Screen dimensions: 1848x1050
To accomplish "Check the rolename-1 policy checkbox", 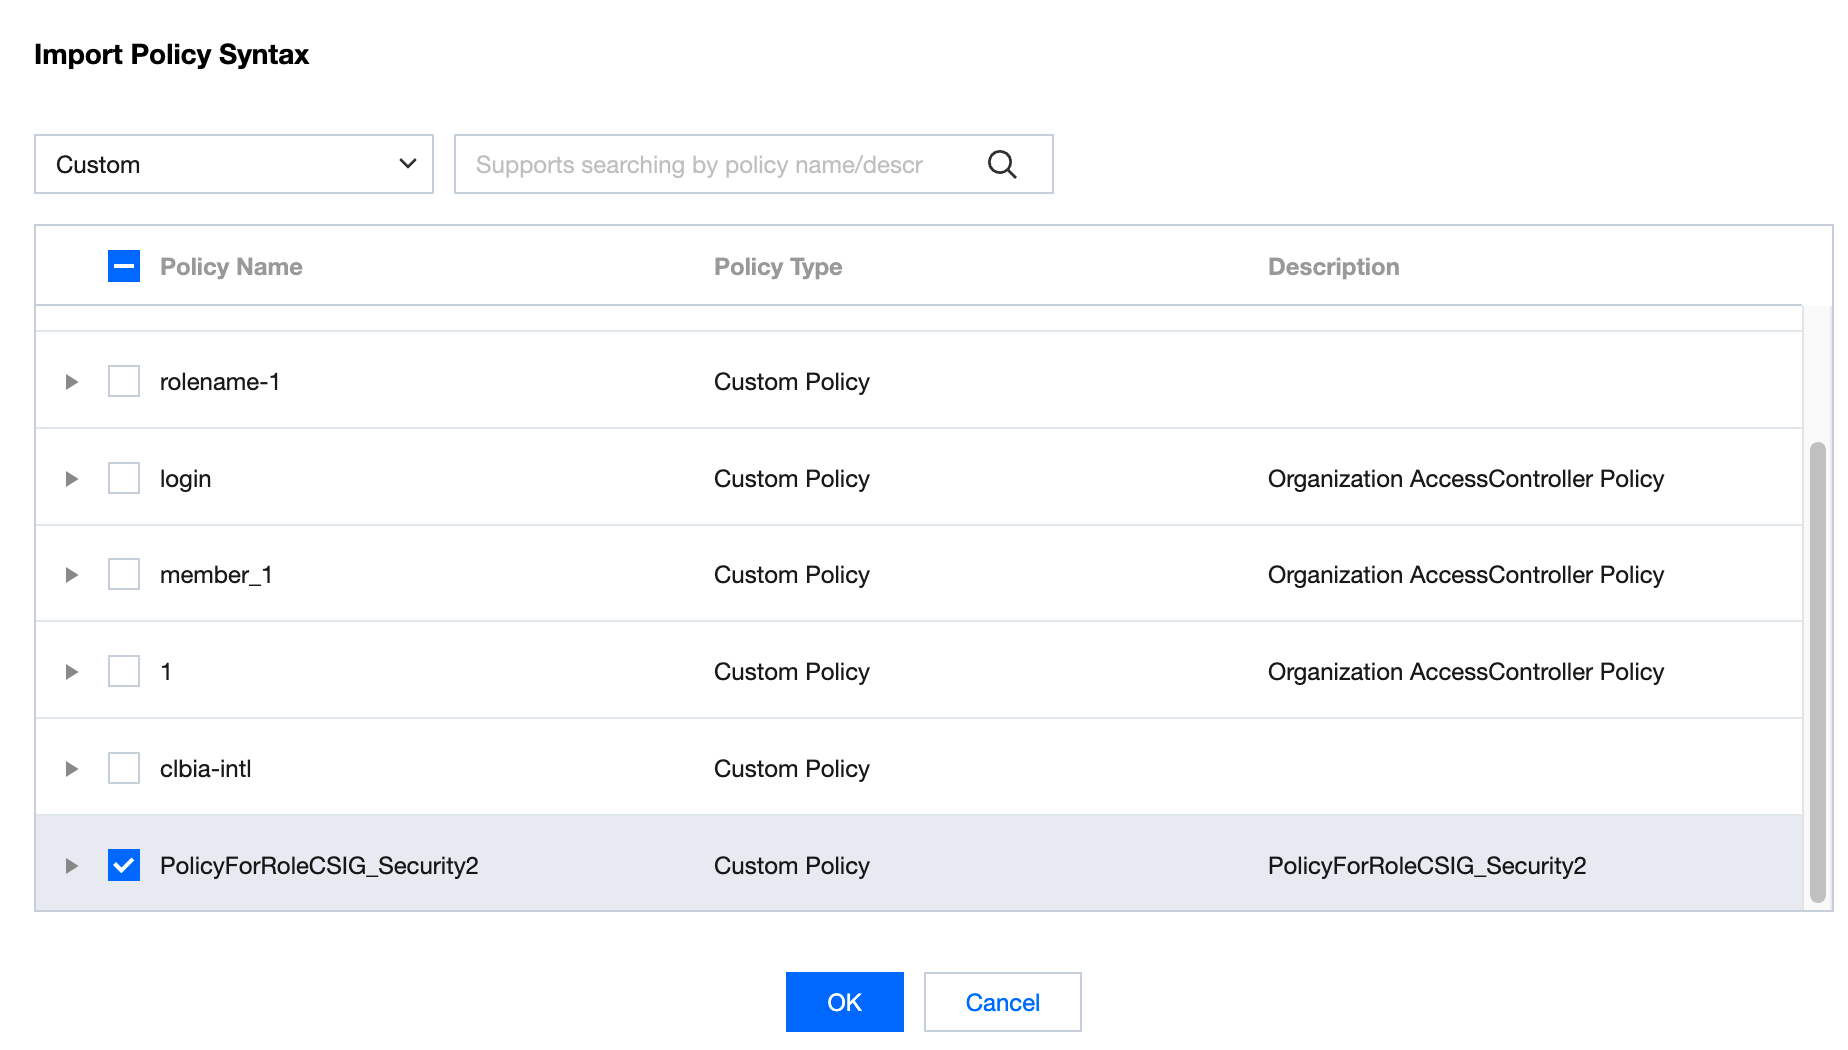I will click(x=124, y=381).
